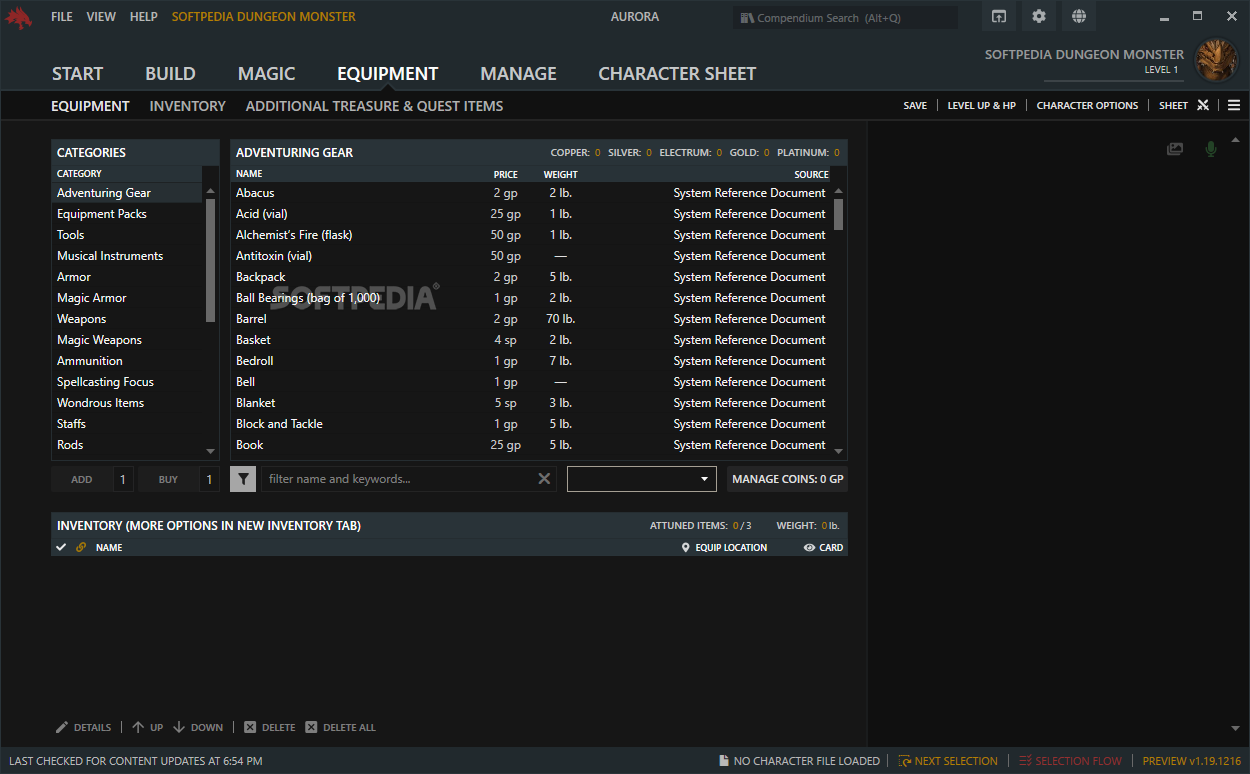Screen dimensions: 1250x774
Task: Click the attunement link icon in inventory header
Action: pyautogui.click(x=81, y=547)
